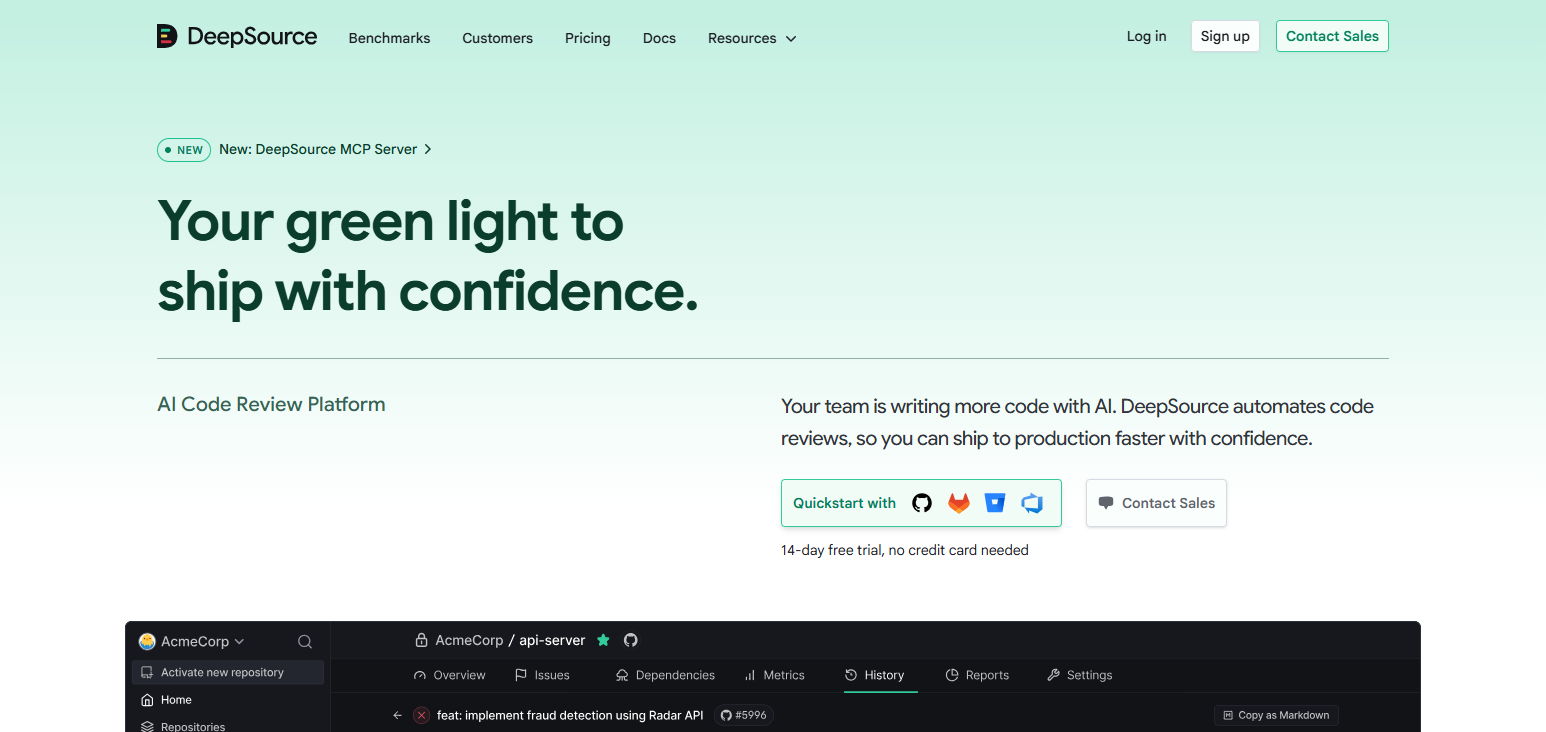Open pull request #5996 badge
Screen dimensions: 1546x732
744,715
